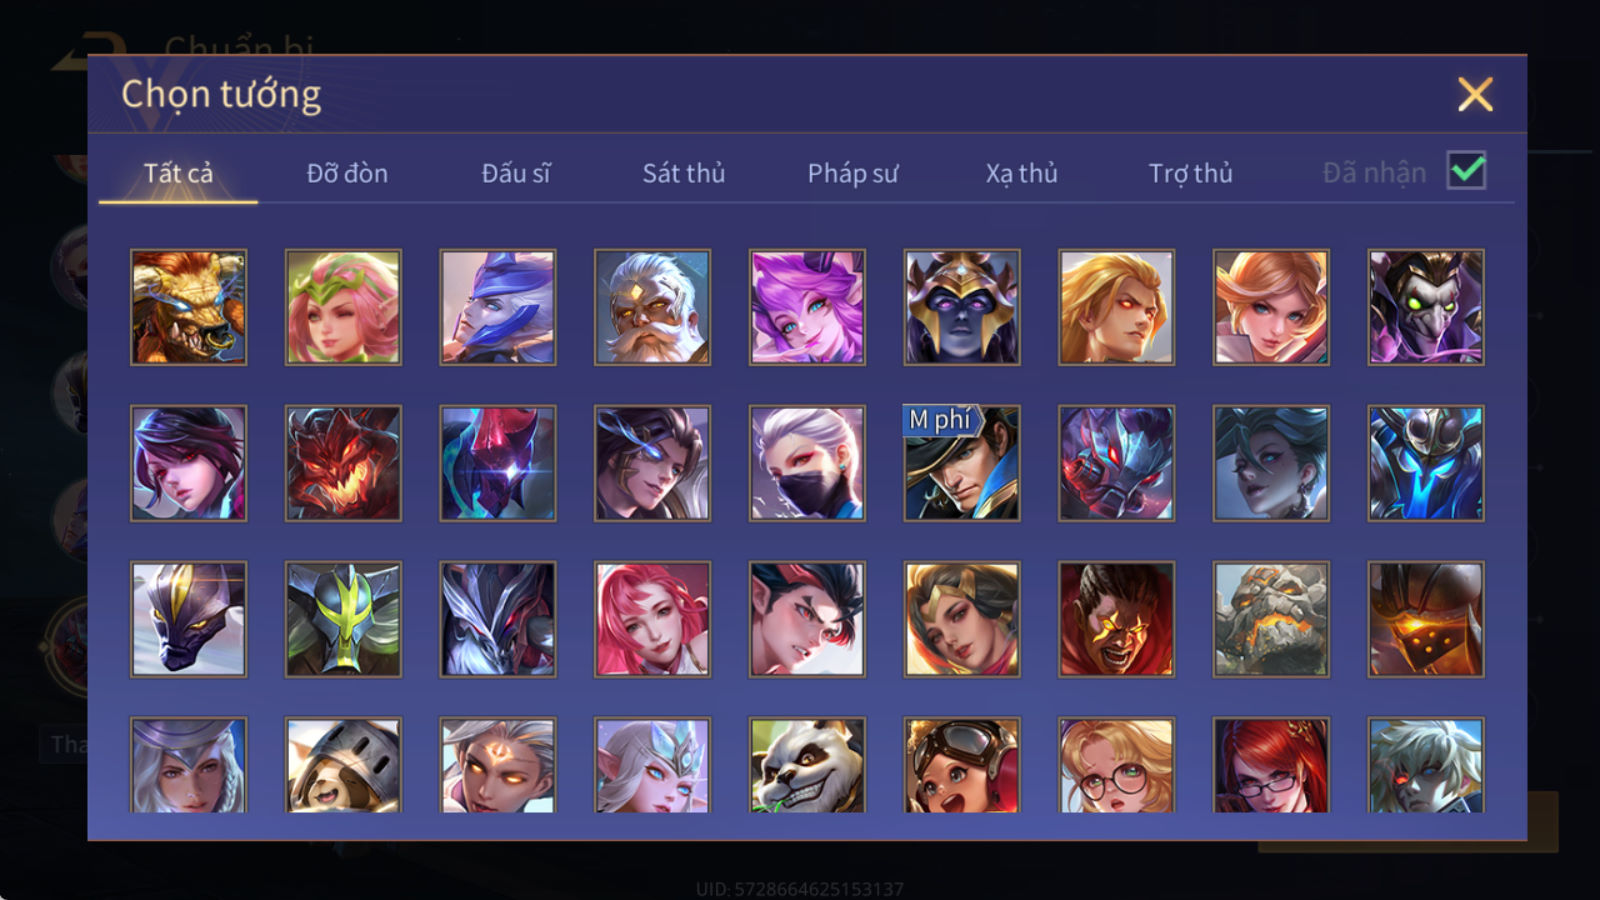Choose the red-haired woman with glasses
1600x900 pixels.
tap(1271, 764)
